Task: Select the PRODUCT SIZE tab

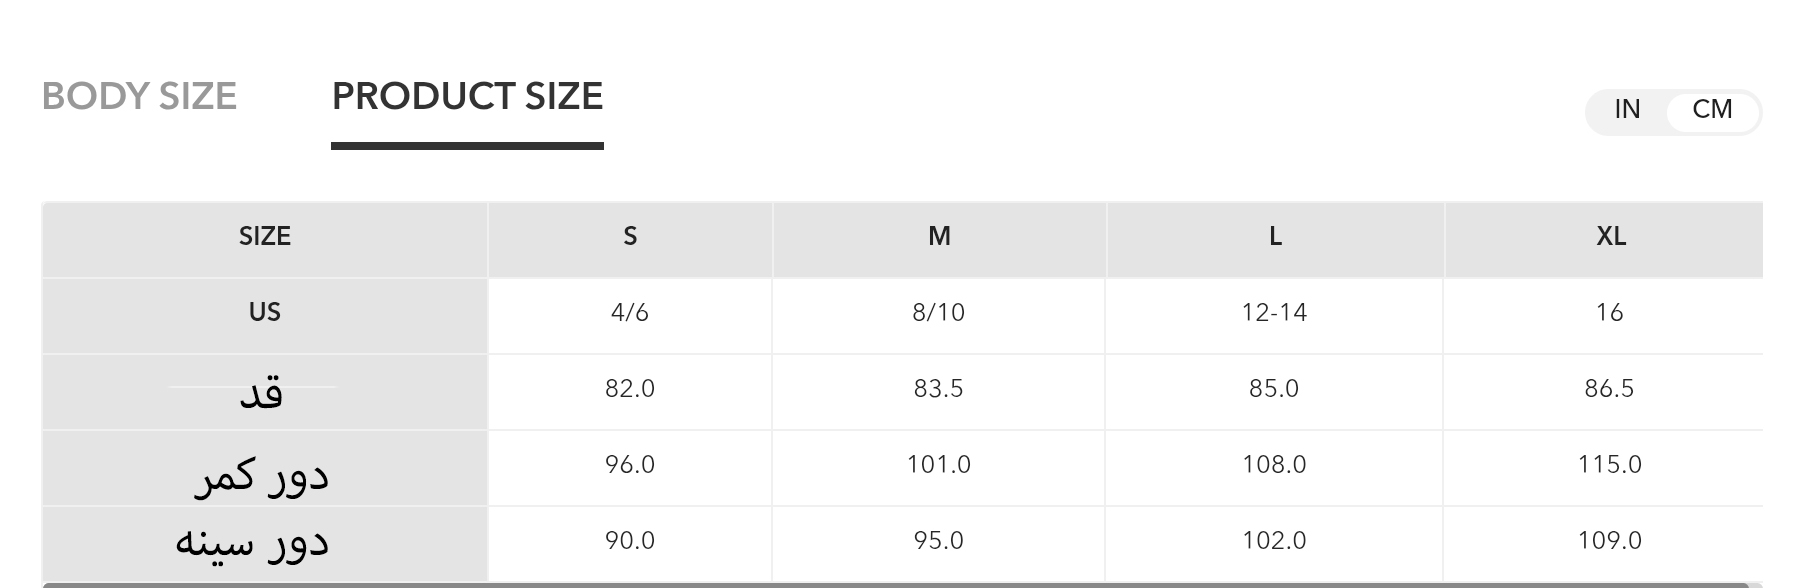Action: click(x=467, y=97)
